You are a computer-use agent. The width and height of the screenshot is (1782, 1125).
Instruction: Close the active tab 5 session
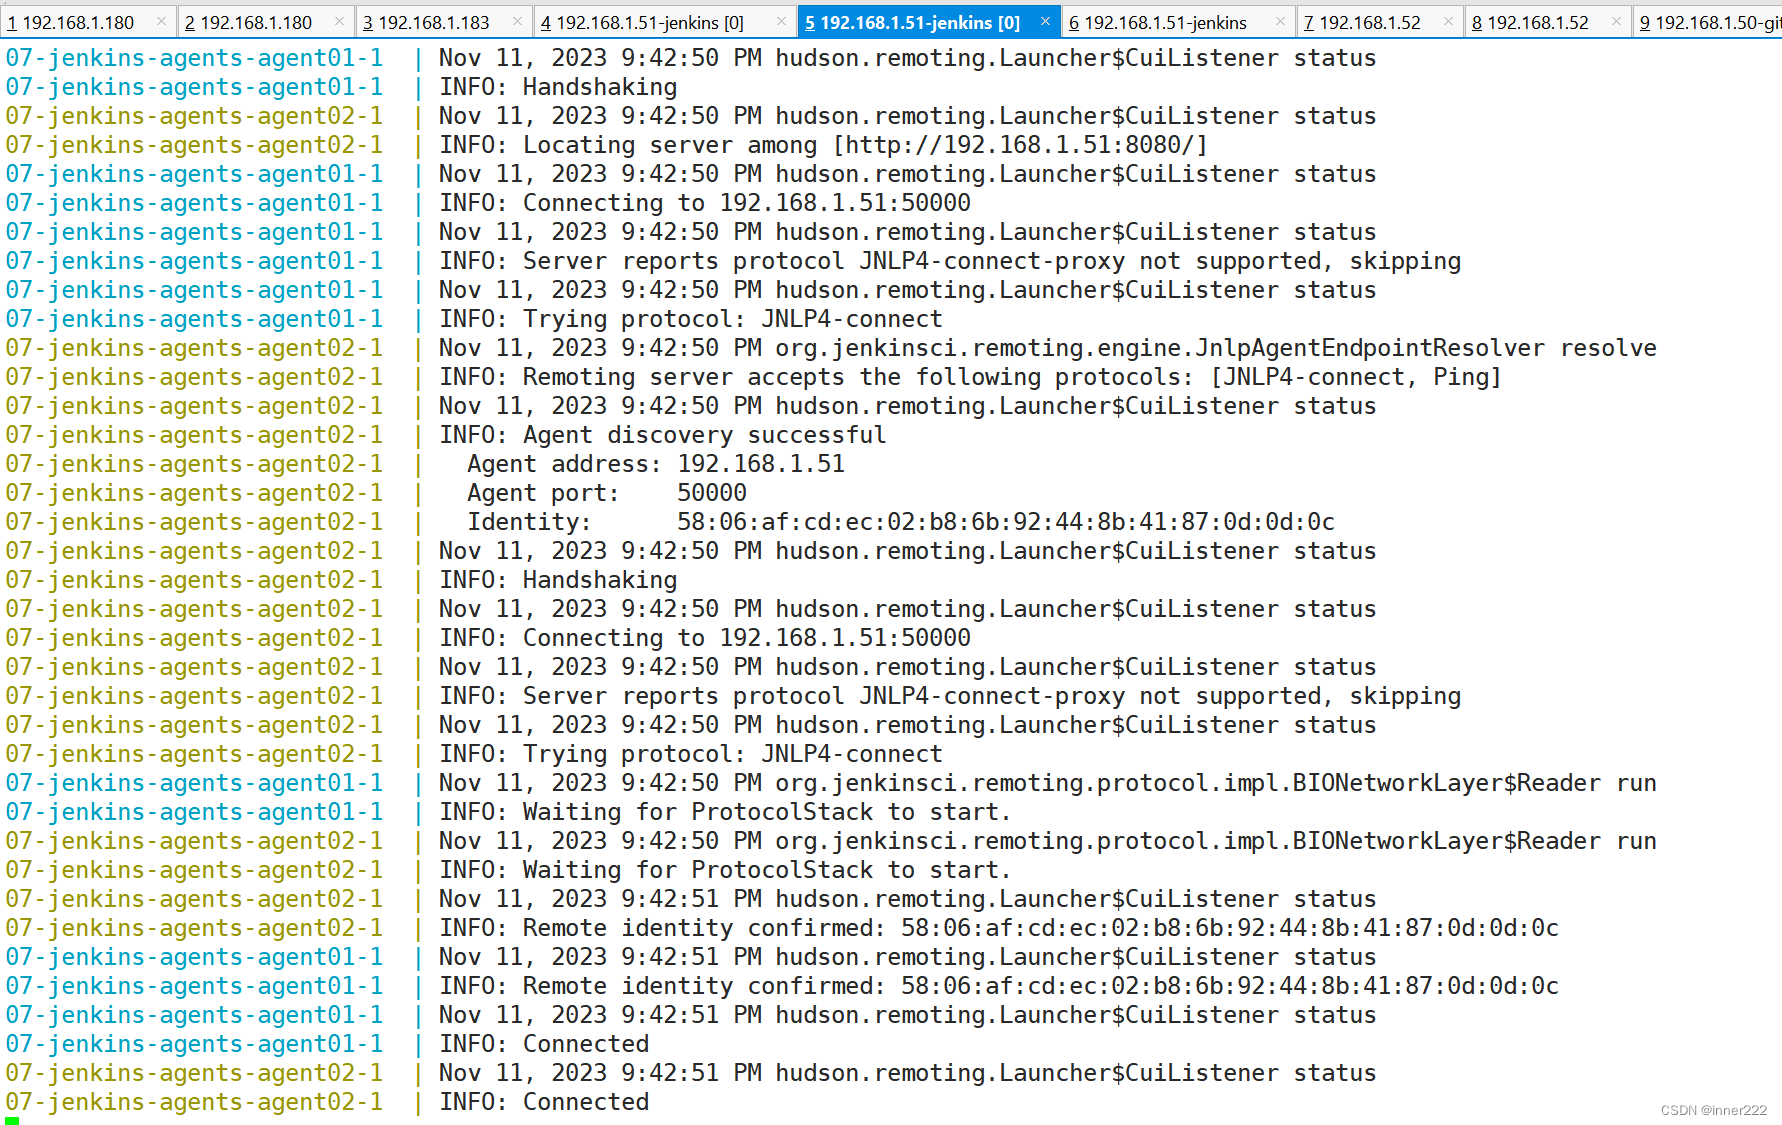pyautogui.click(x=1045, y=21)
